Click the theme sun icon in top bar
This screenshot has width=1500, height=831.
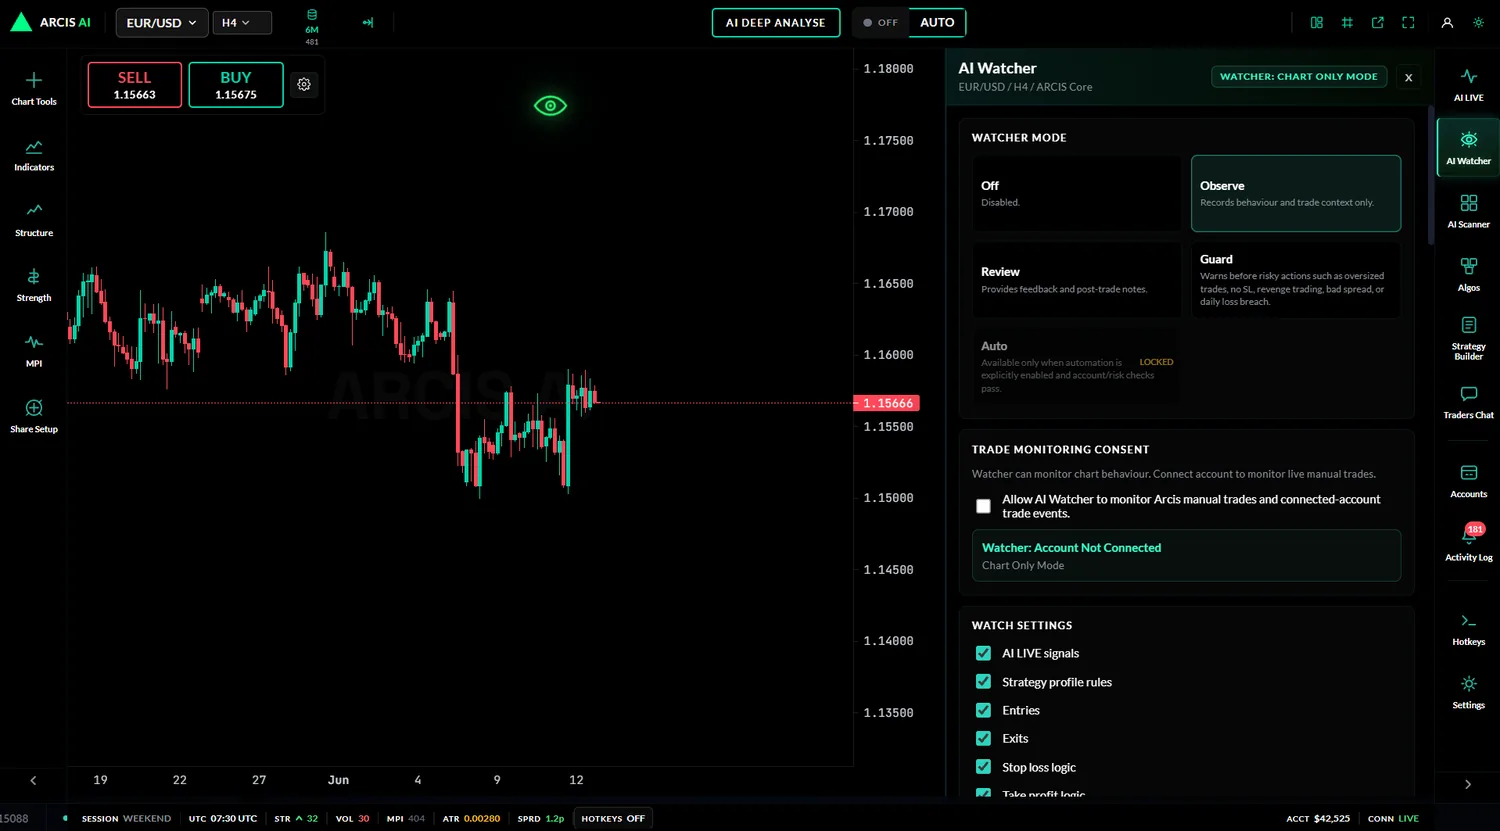tap(1478, 22)
